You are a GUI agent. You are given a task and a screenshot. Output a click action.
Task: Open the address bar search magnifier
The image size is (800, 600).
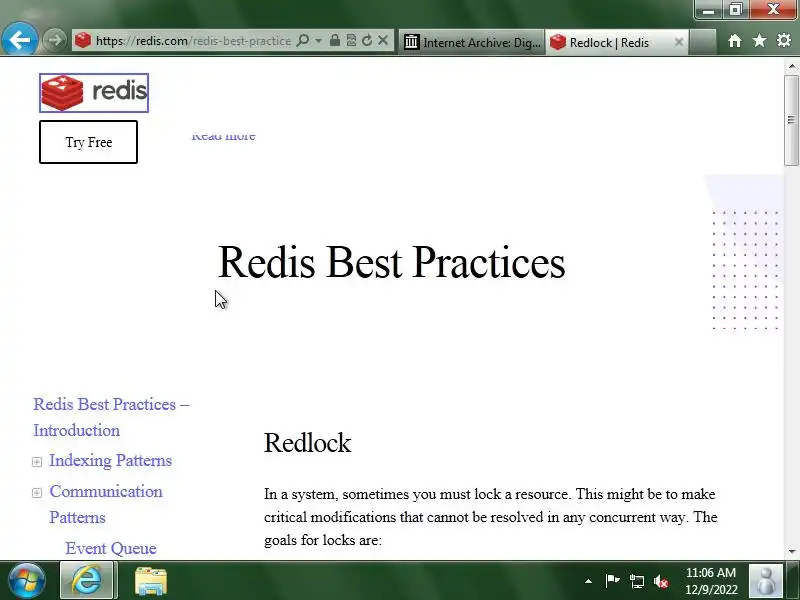[x=303, y=40]
